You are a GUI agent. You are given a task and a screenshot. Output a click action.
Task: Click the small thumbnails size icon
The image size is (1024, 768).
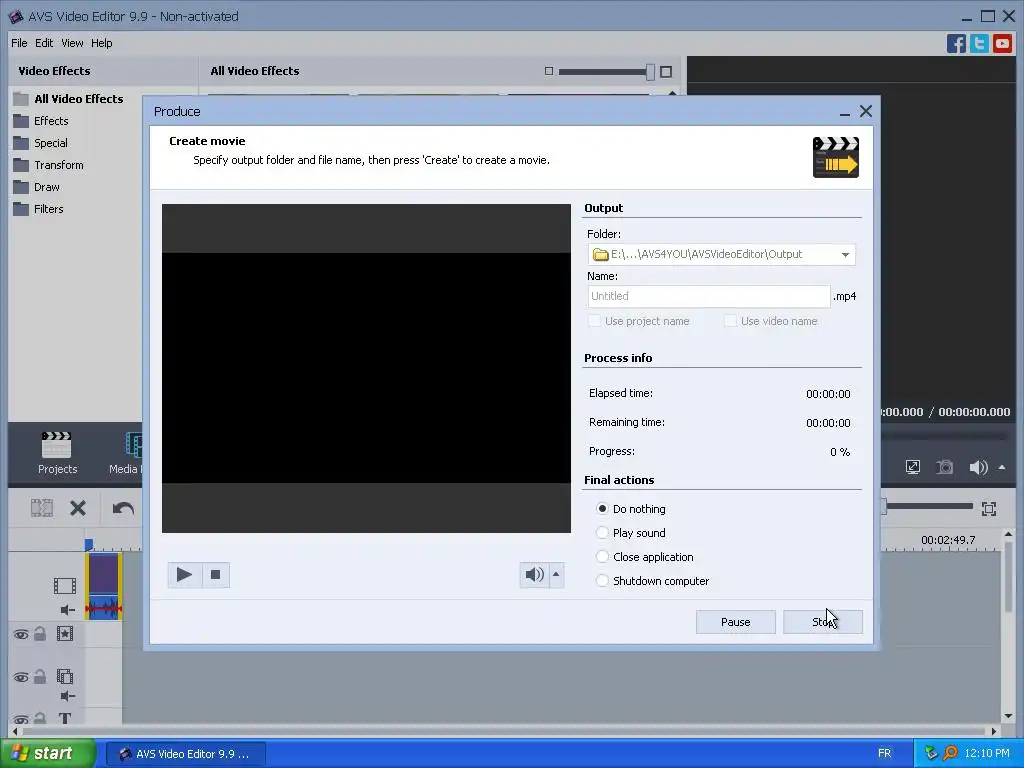[x=549, y=71]
